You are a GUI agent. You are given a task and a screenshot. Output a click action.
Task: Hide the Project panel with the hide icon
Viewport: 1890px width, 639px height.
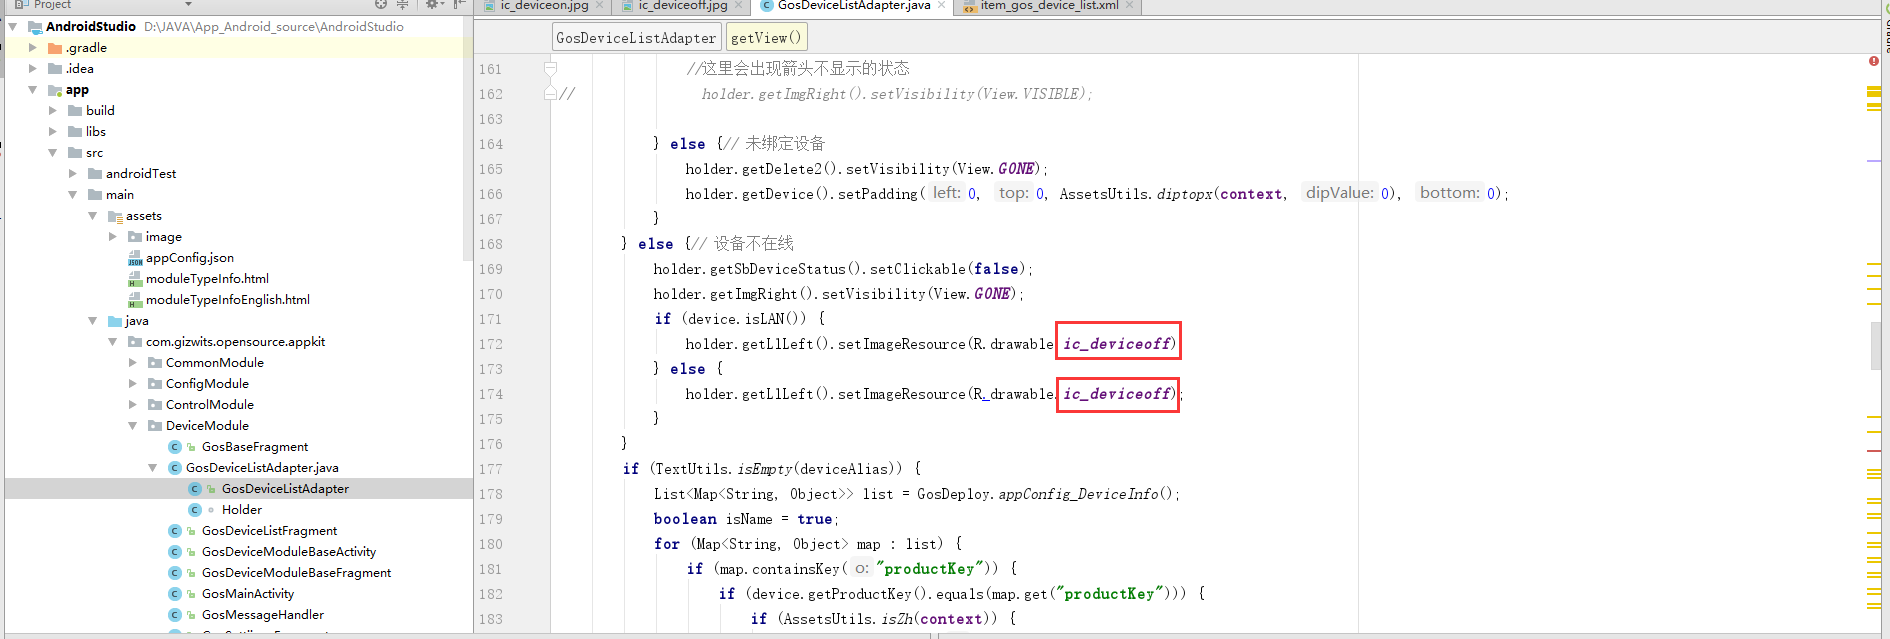[459, 4]
